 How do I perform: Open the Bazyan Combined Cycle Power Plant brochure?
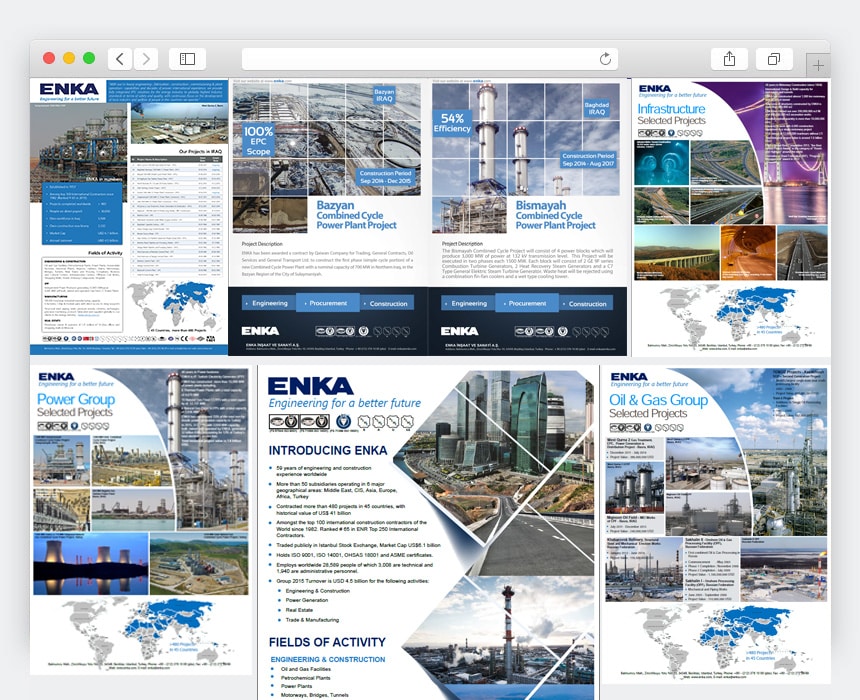[x=328, y=217]
